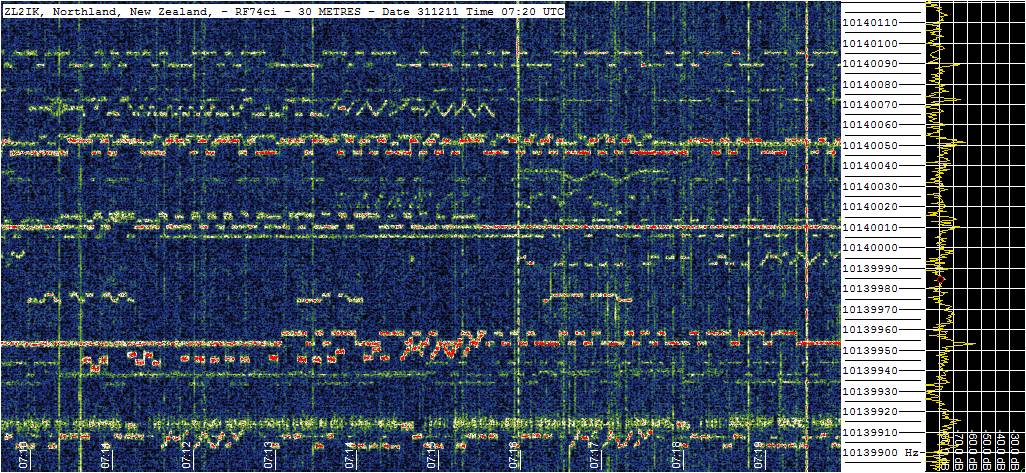This screenshot has height=473, width=1026.
Task: Select the 07:11 time marker
Action: (107, 455)
